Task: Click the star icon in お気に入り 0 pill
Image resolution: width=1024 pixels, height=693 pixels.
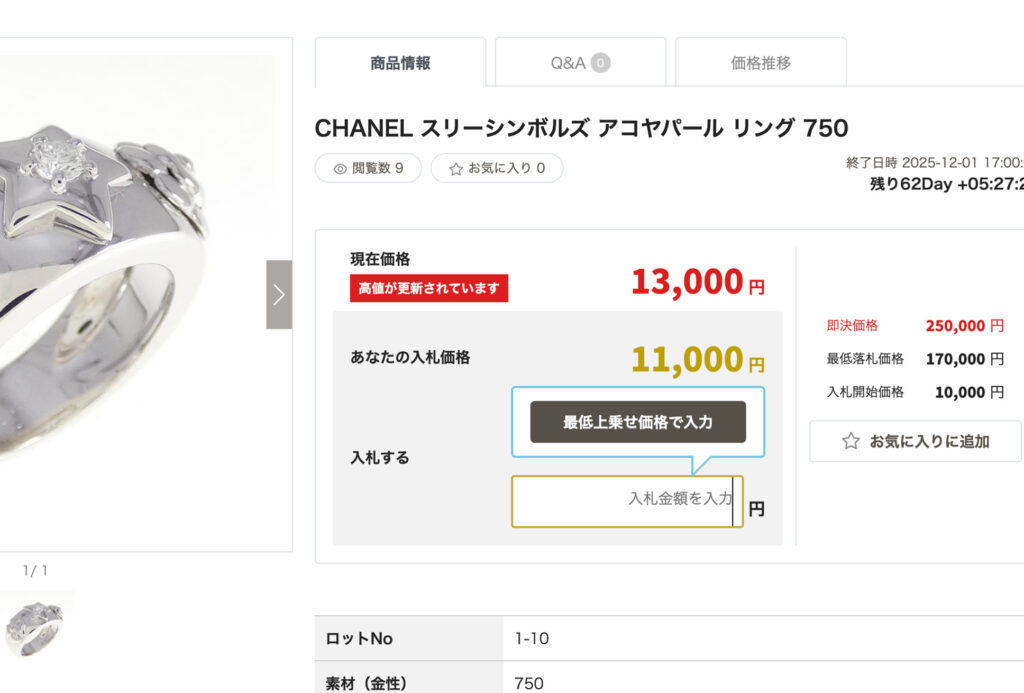Action: point(456,169)
